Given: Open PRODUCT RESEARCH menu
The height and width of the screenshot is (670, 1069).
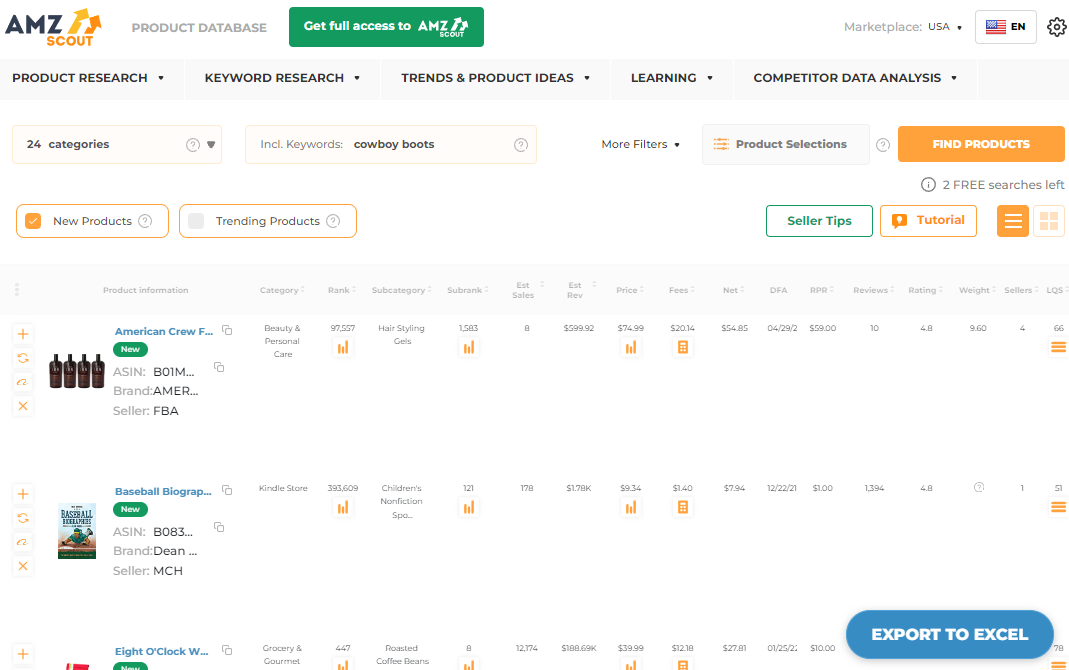Looking at the screenshot, I should pos(88,78).
